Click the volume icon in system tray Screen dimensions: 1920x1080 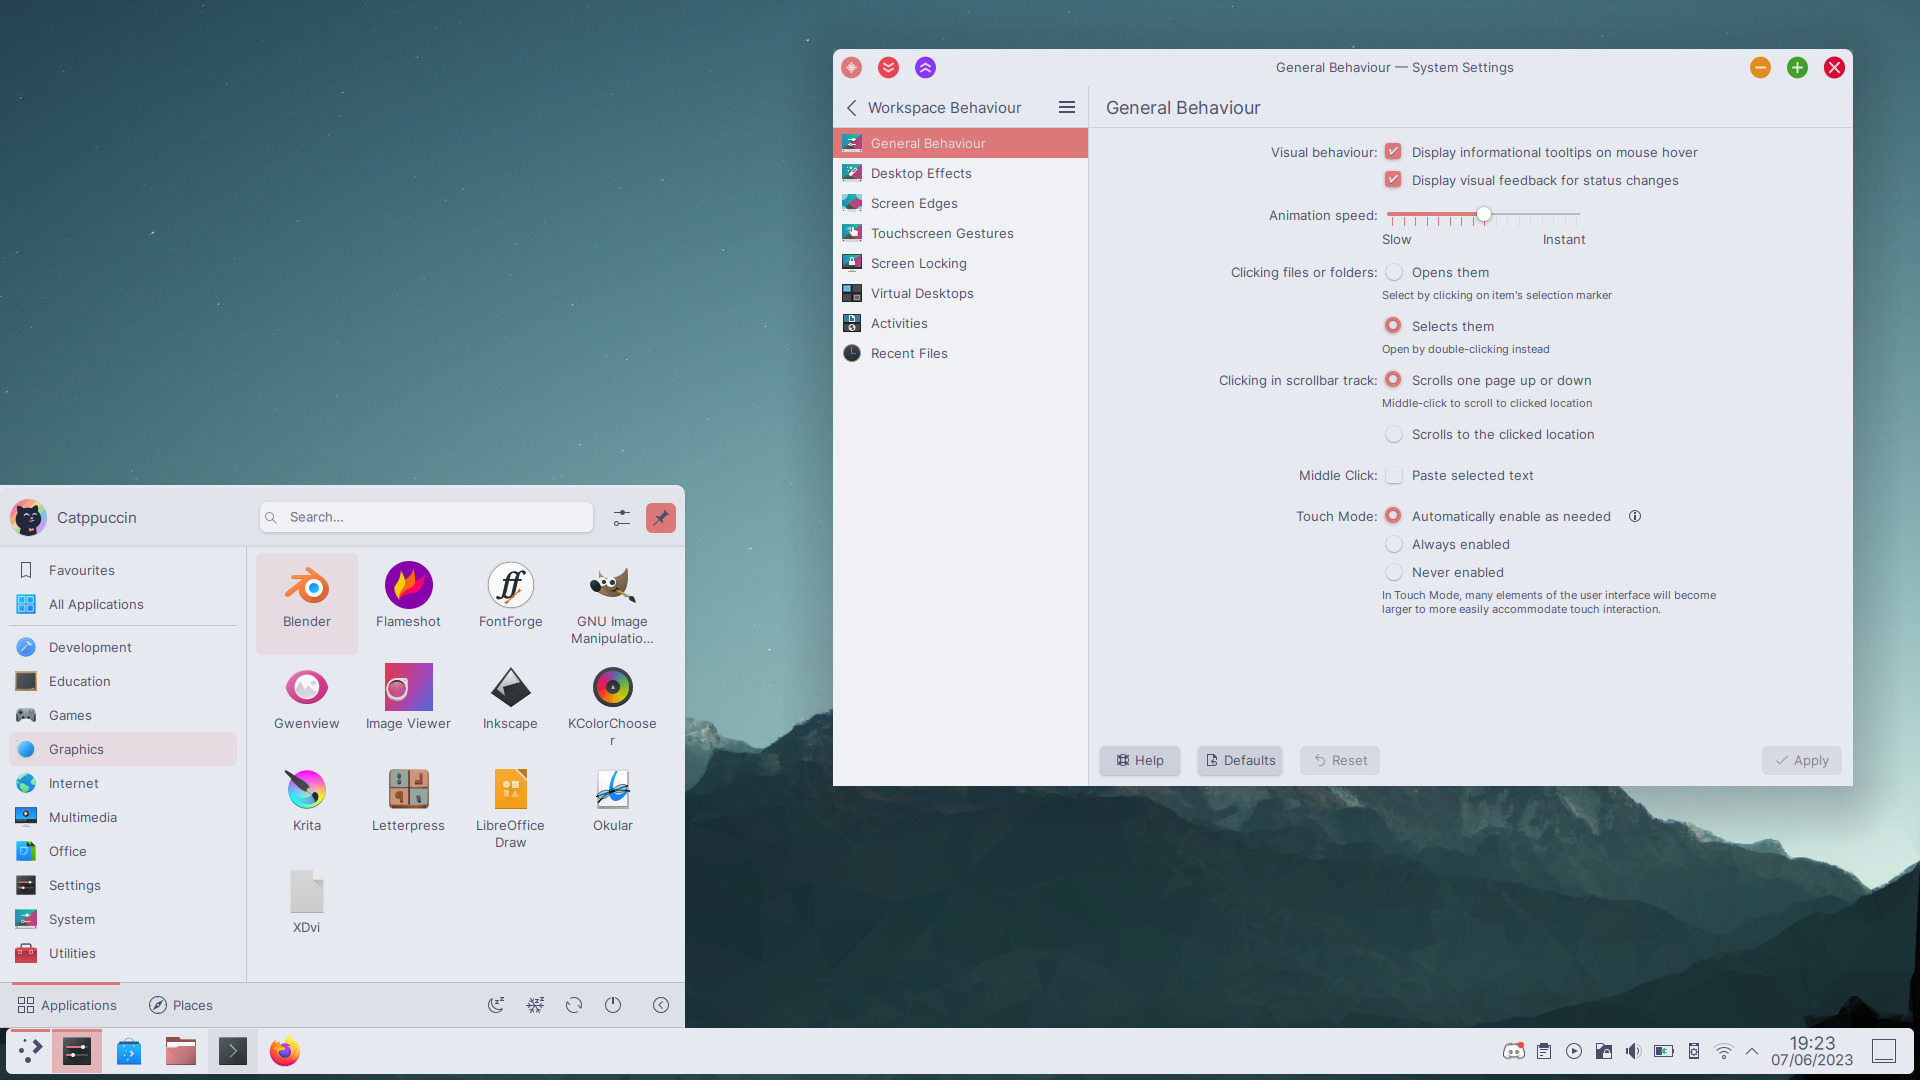[1633, 1051]
